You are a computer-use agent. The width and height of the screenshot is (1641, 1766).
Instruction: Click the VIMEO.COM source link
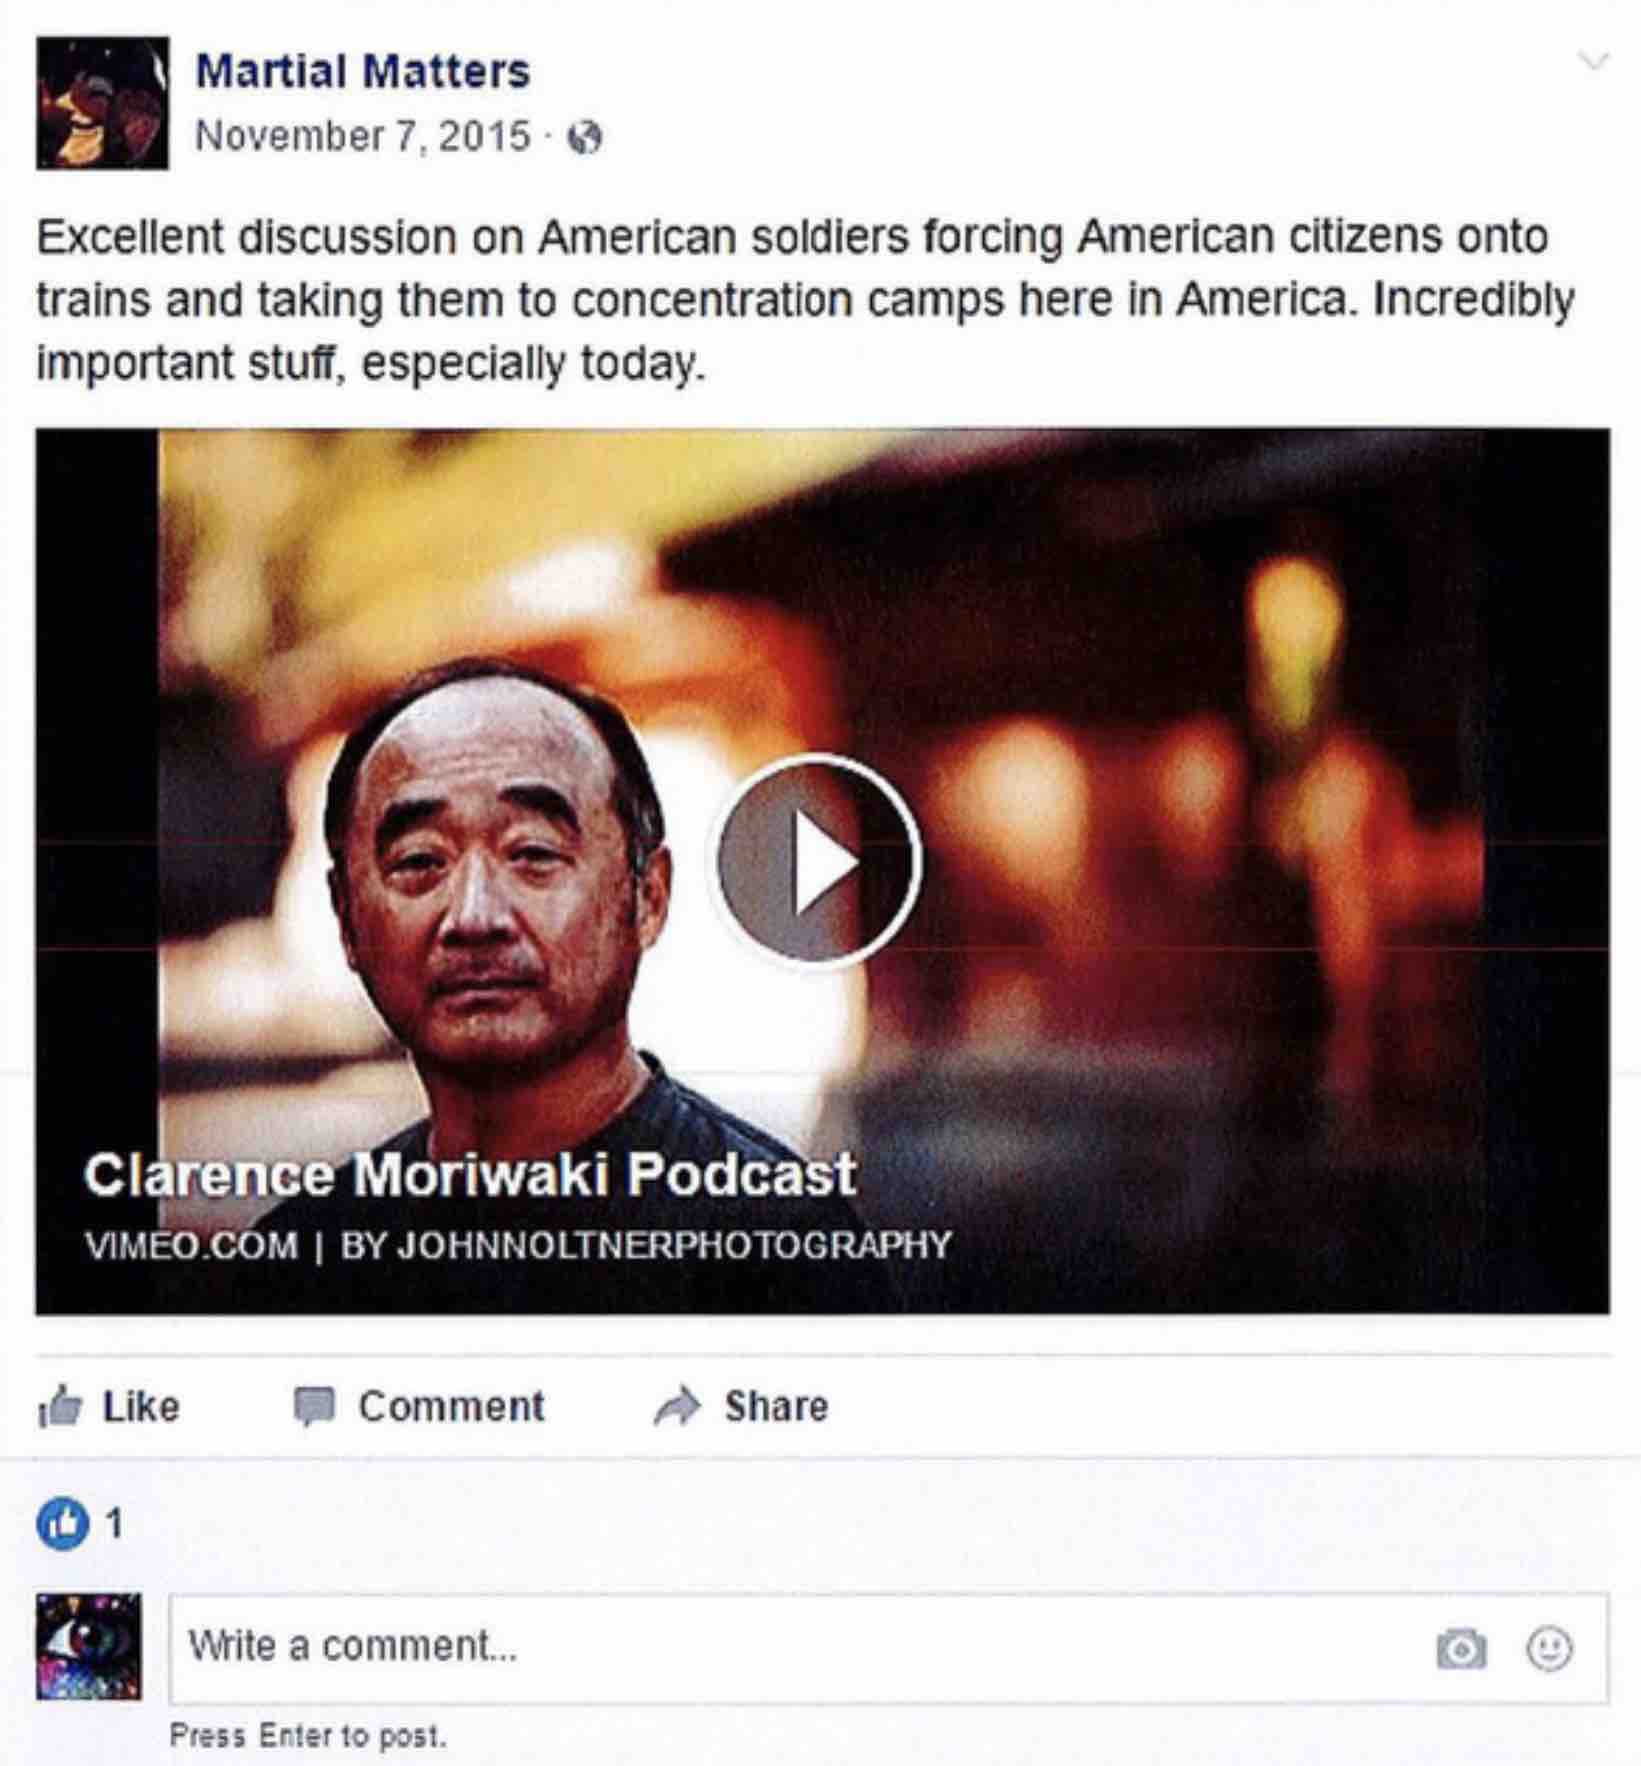pos(191,1245)
